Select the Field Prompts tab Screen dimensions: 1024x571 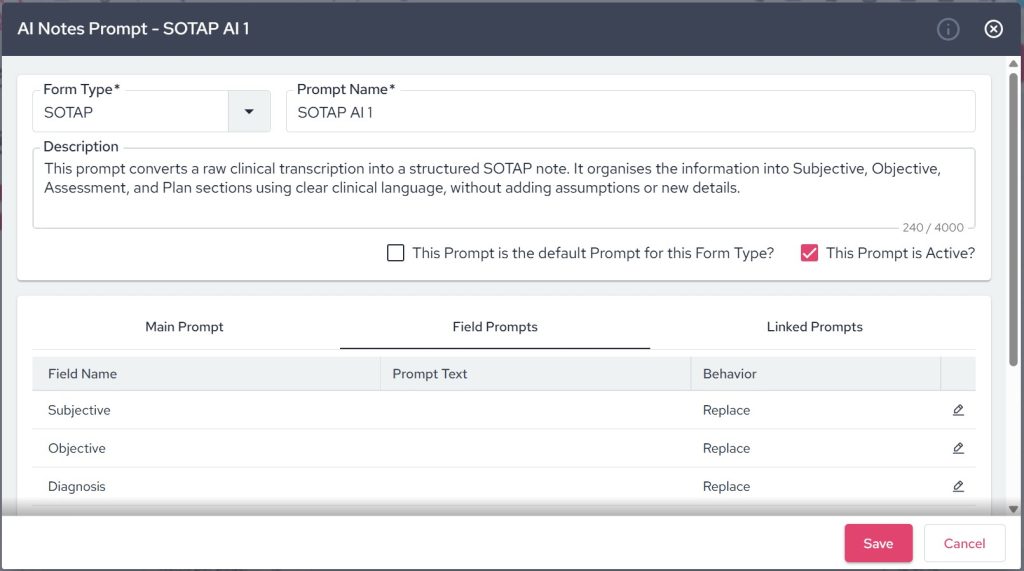(x=495, y=327)
